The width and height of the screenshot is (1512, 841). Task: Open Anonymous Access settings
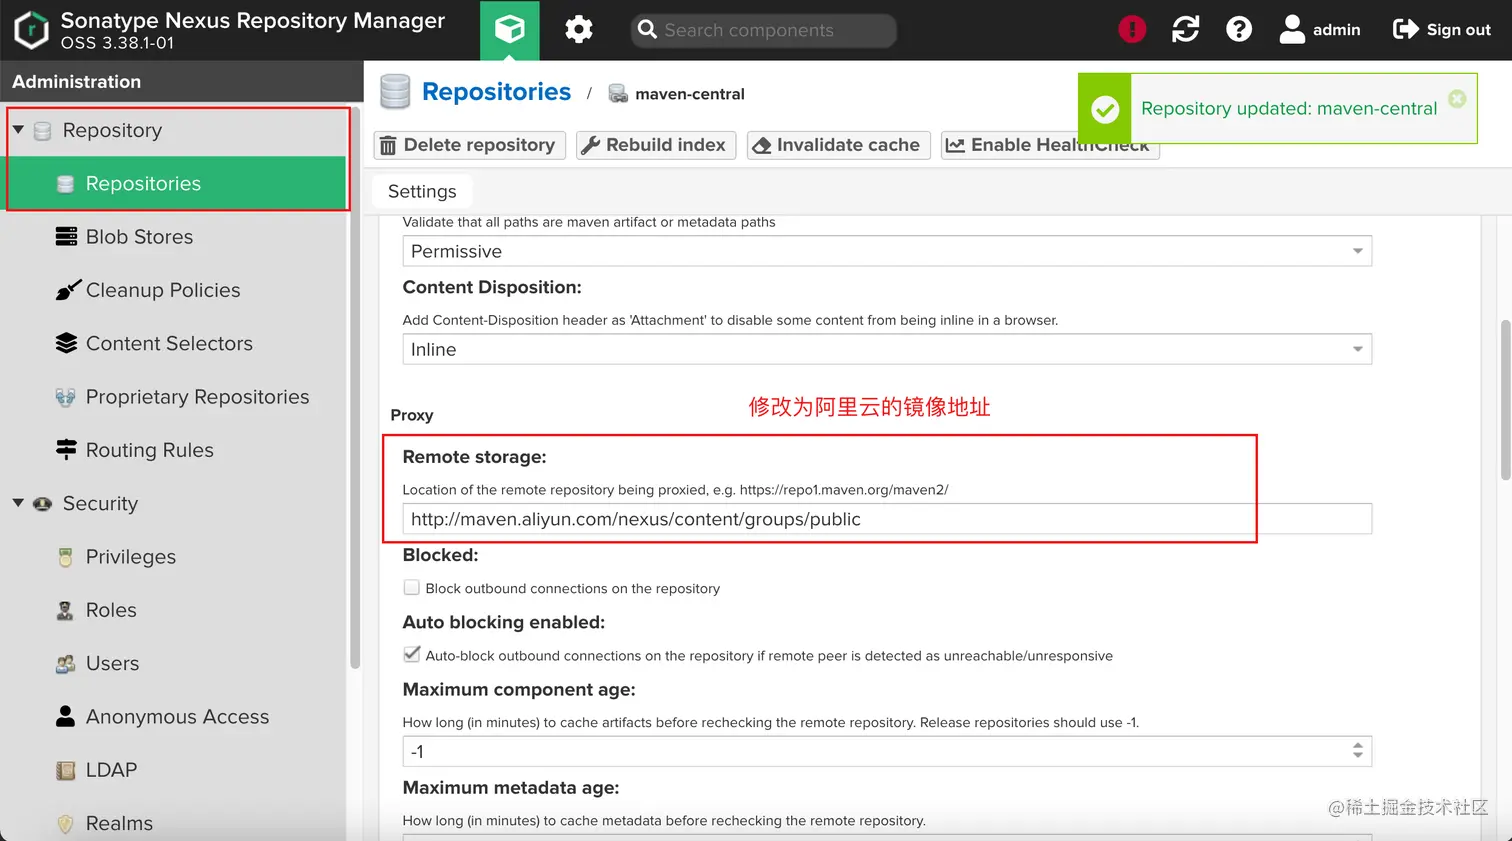(177, 717)
